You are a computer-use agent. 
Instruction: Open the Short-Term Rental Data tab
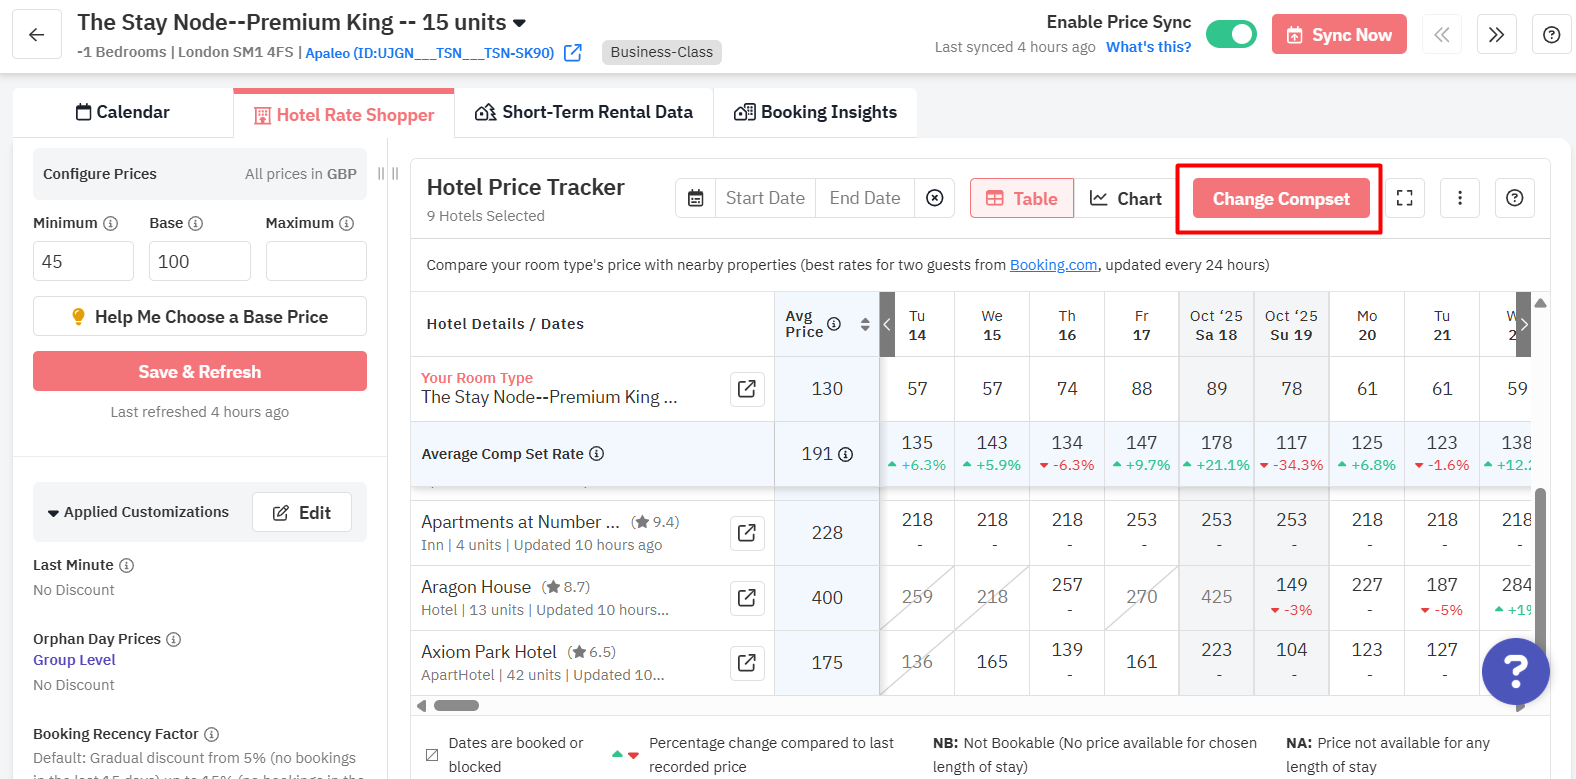point(584,112)
